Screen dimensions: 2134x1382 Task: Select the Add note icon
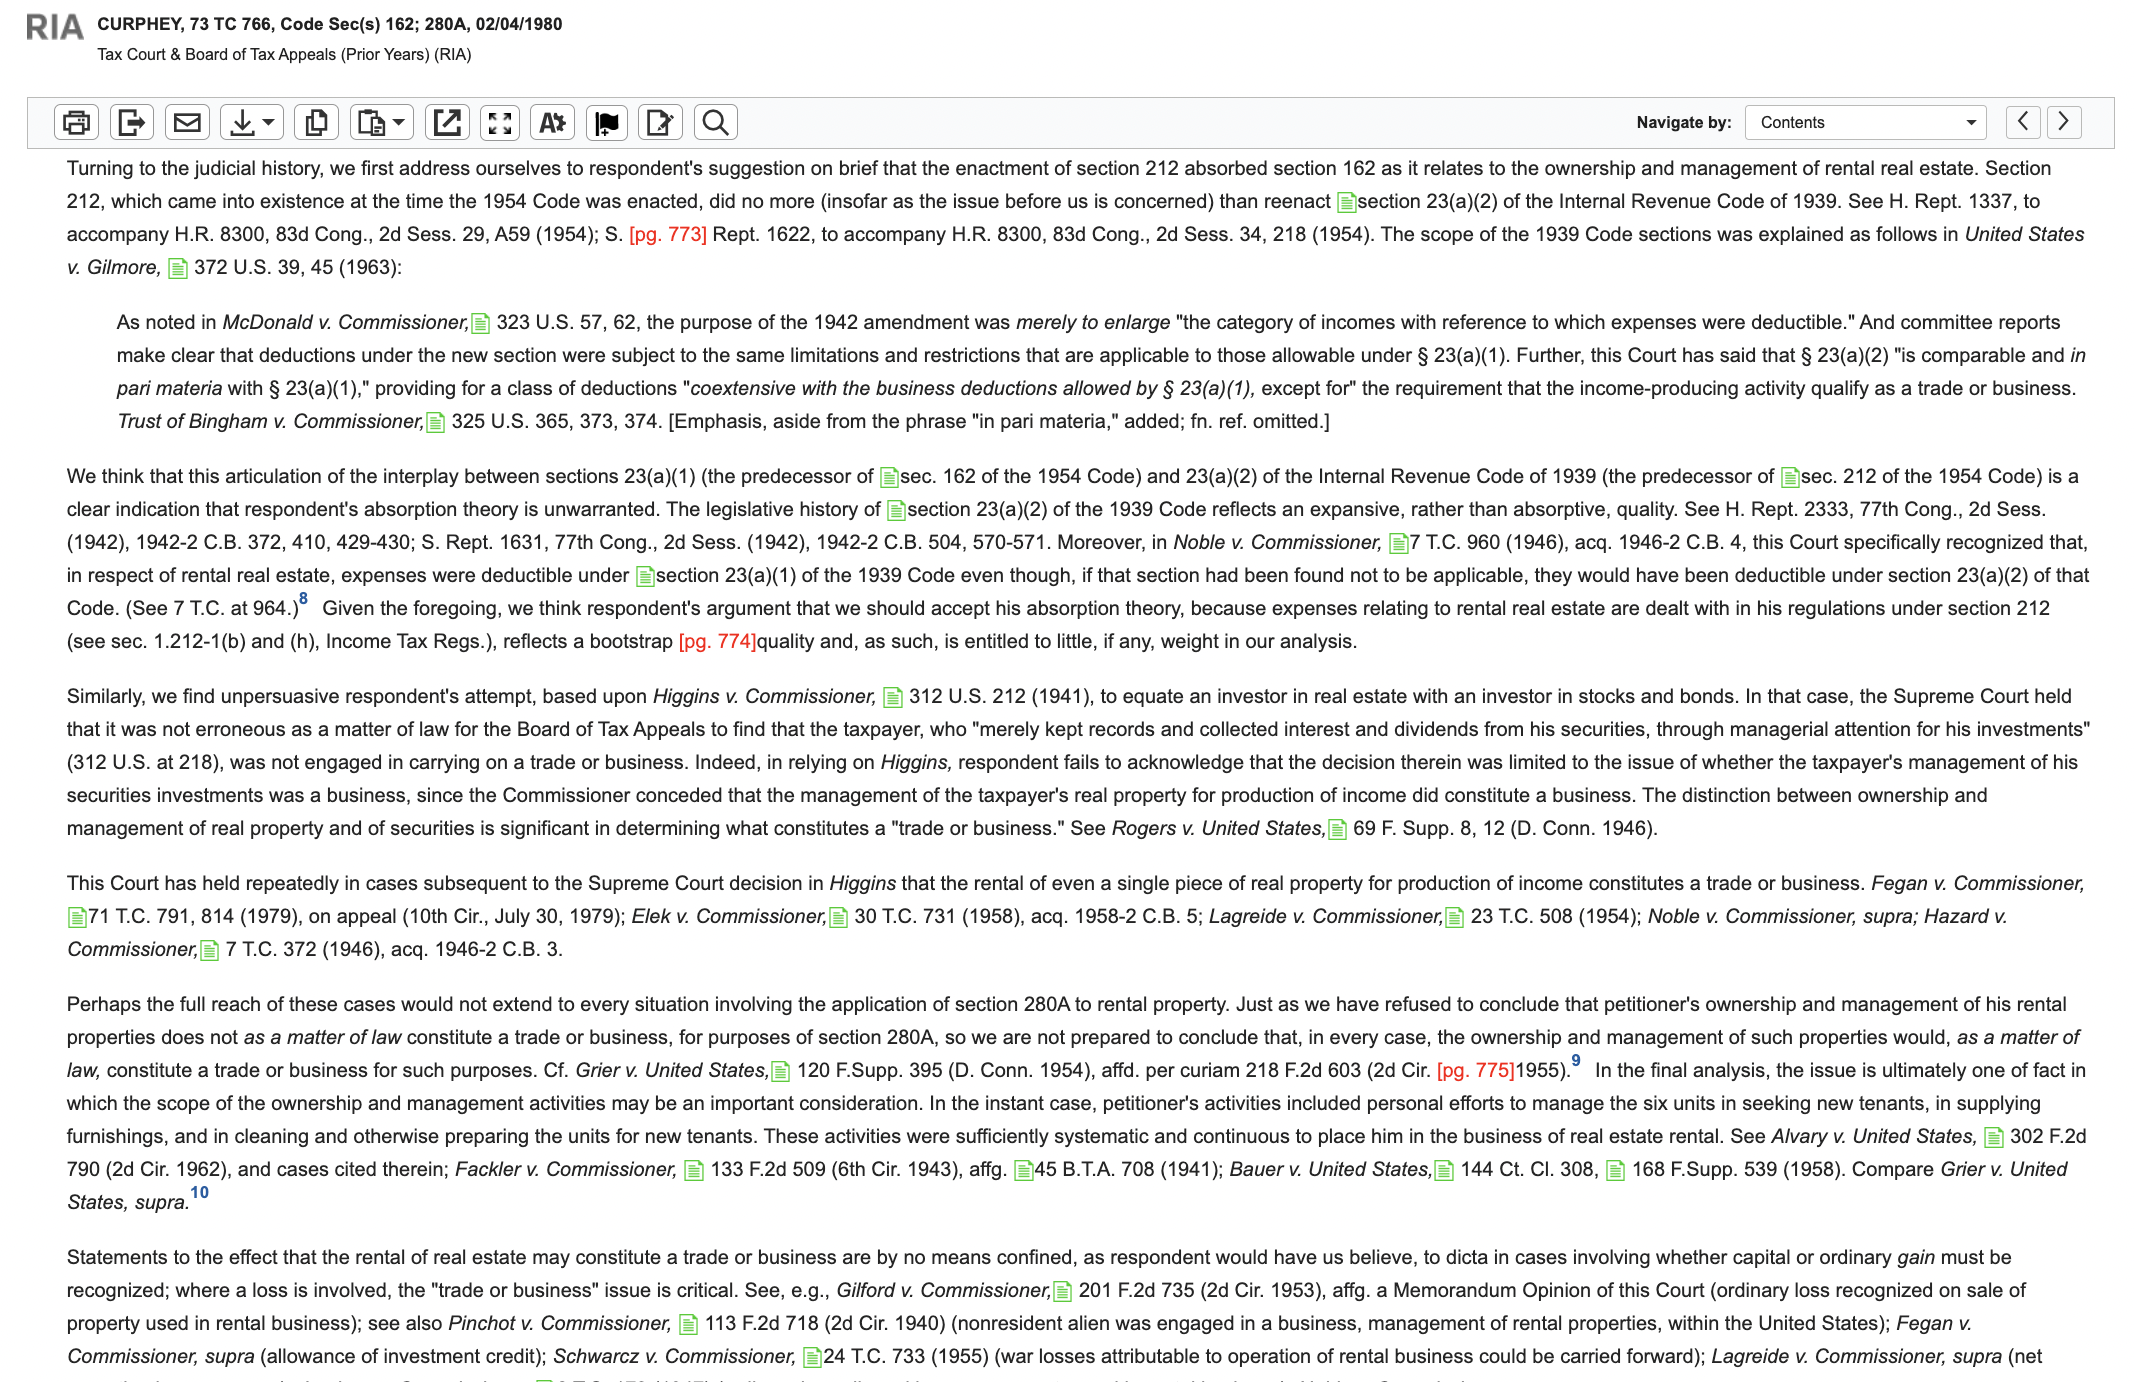(660, 122)
